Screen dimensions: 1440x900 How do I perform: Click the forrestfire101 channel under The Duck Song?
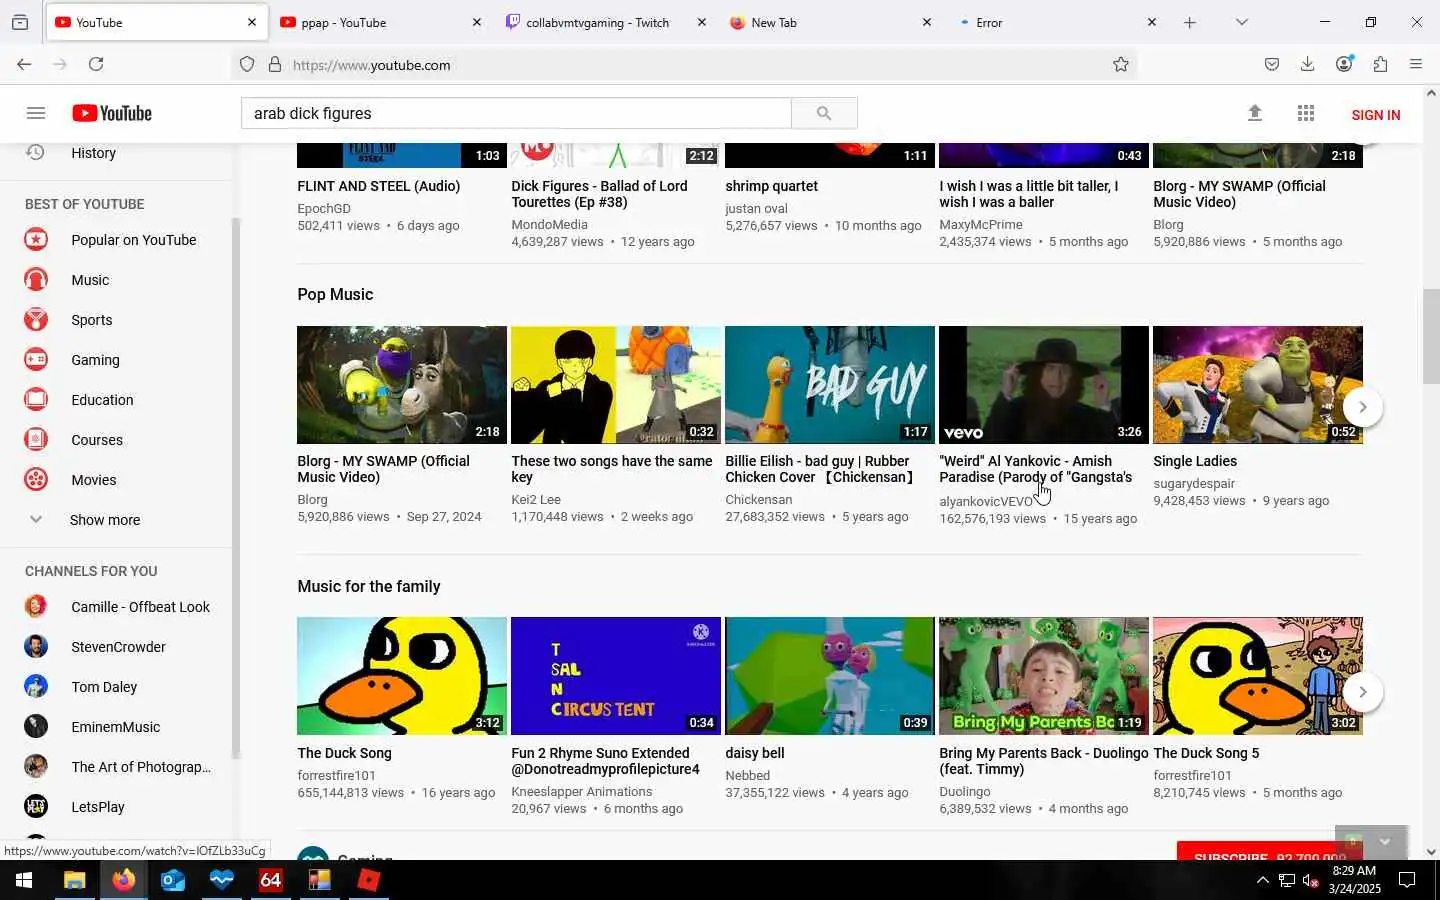(336, 775)
